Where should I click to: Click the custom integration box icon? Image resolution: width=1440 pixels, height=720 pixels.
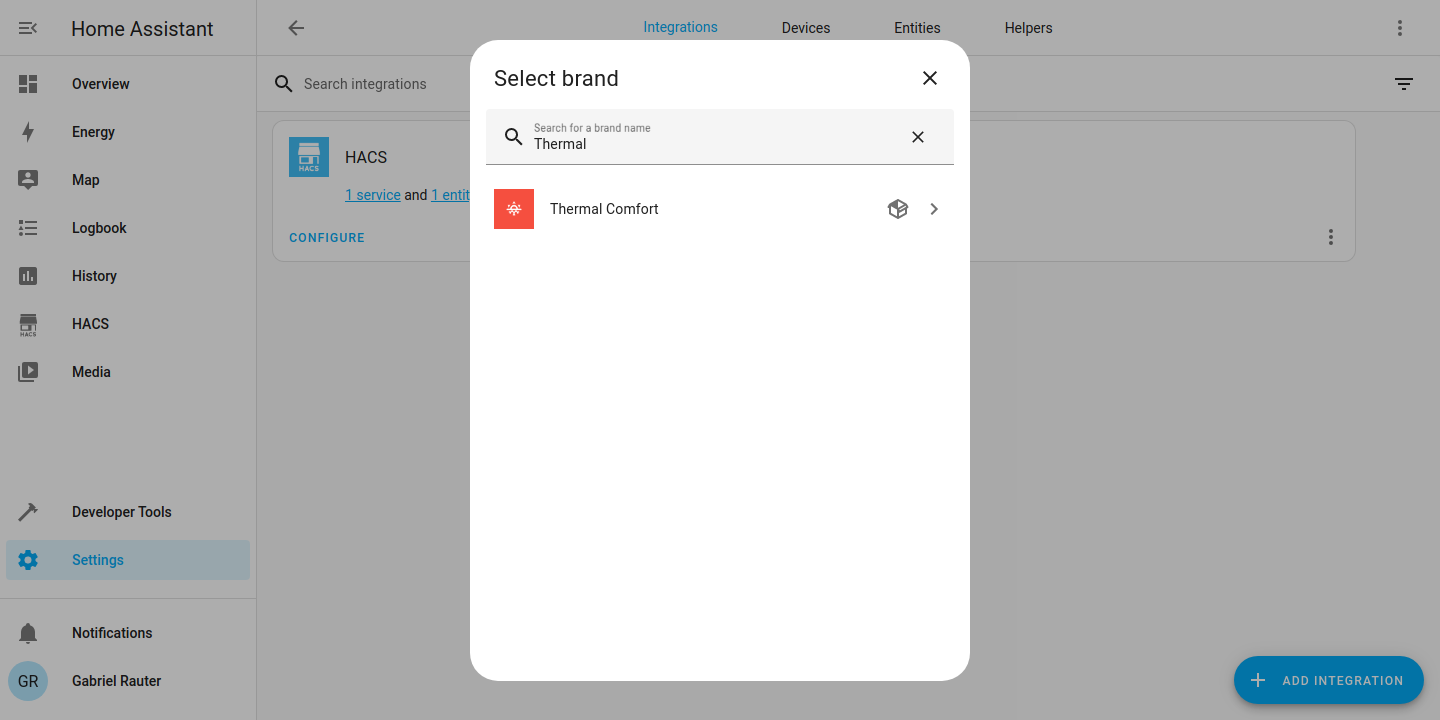pos(898,209)
